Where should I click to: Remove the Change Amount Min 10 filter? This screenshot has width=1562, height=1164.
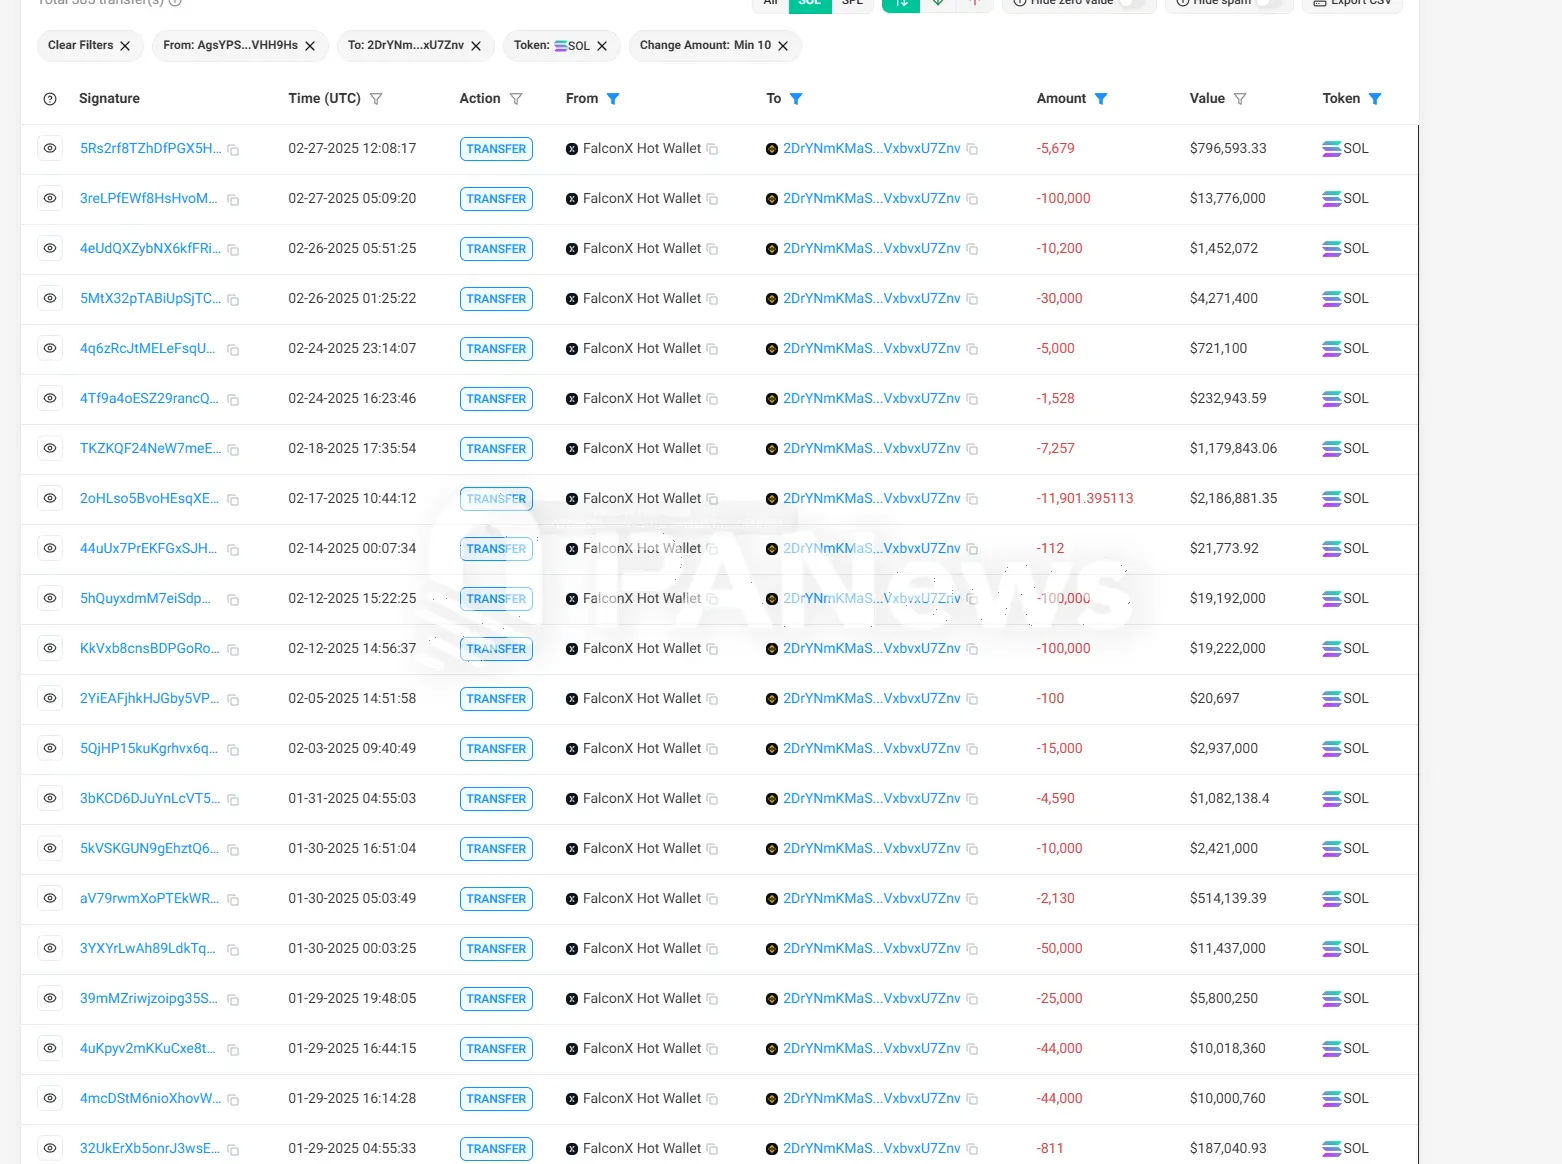point(783,46)
